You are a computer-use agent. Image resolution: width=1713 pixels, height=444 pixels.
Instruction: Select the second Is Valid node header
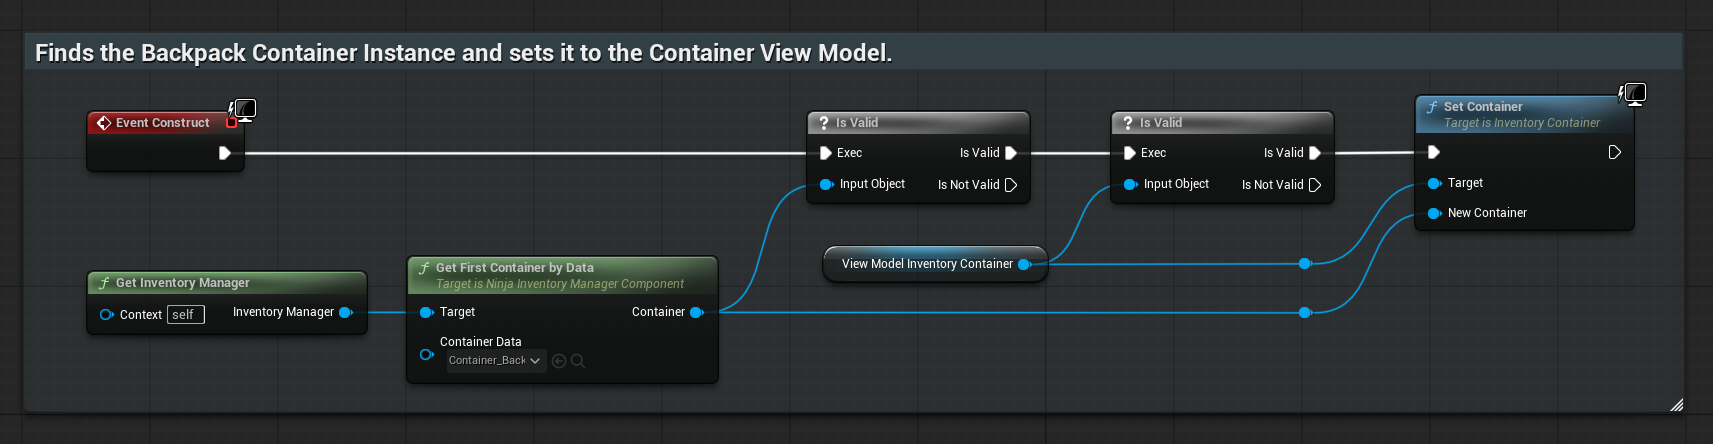1222,123
